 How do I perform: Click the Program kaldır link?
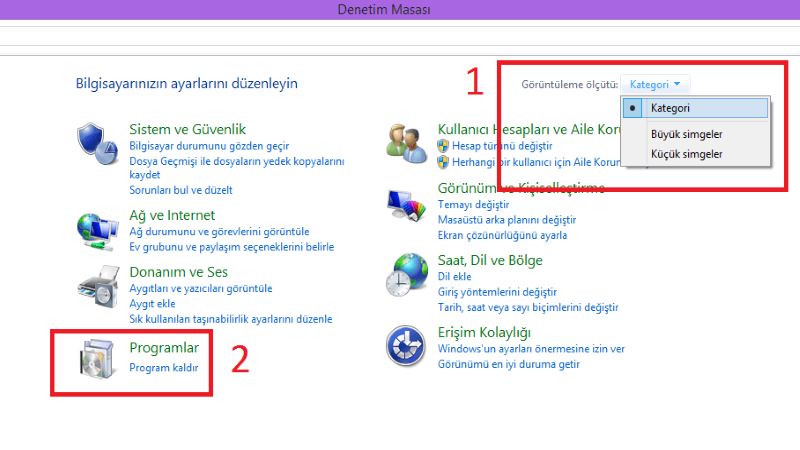(164, 367)
